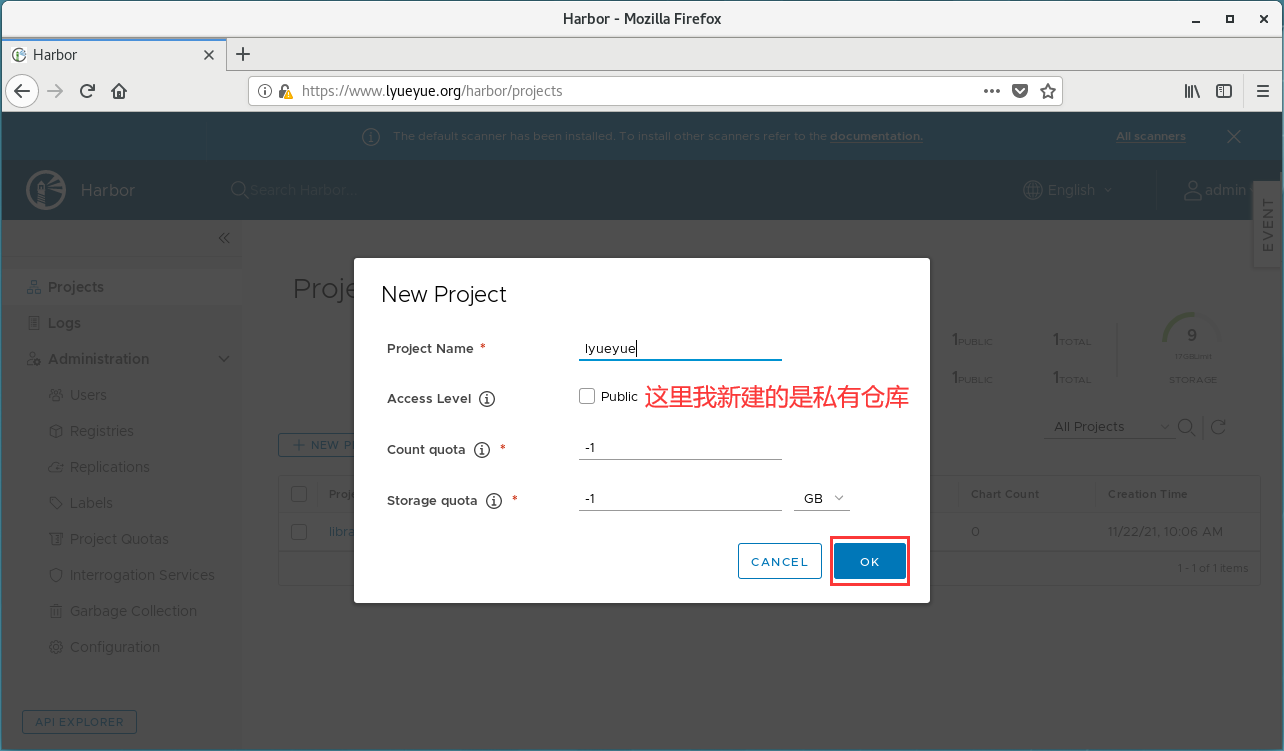Select the library project row checkbox
Viewport: 1284px width, 751px height.
pyautogui.click(x=299, y=531)
